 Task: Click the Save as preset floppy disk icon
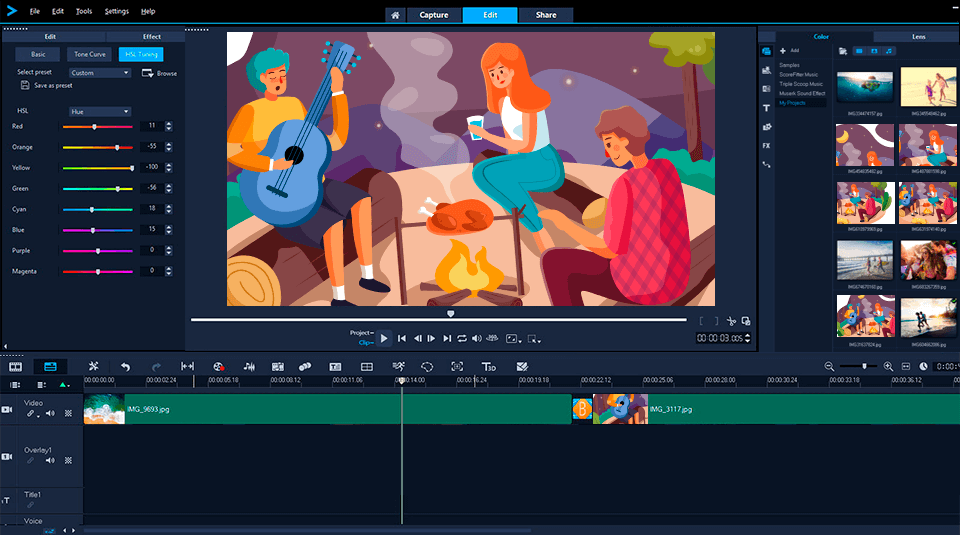[24, 86]
